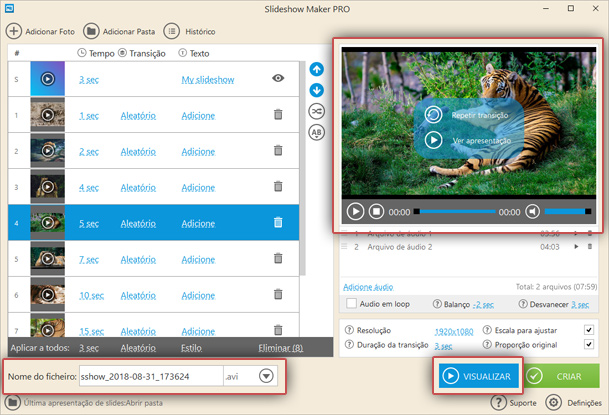Set Aplicar a todos Aleatório transition
The width and height of the screenshot is (609, 415).
(x=138, y=348)
